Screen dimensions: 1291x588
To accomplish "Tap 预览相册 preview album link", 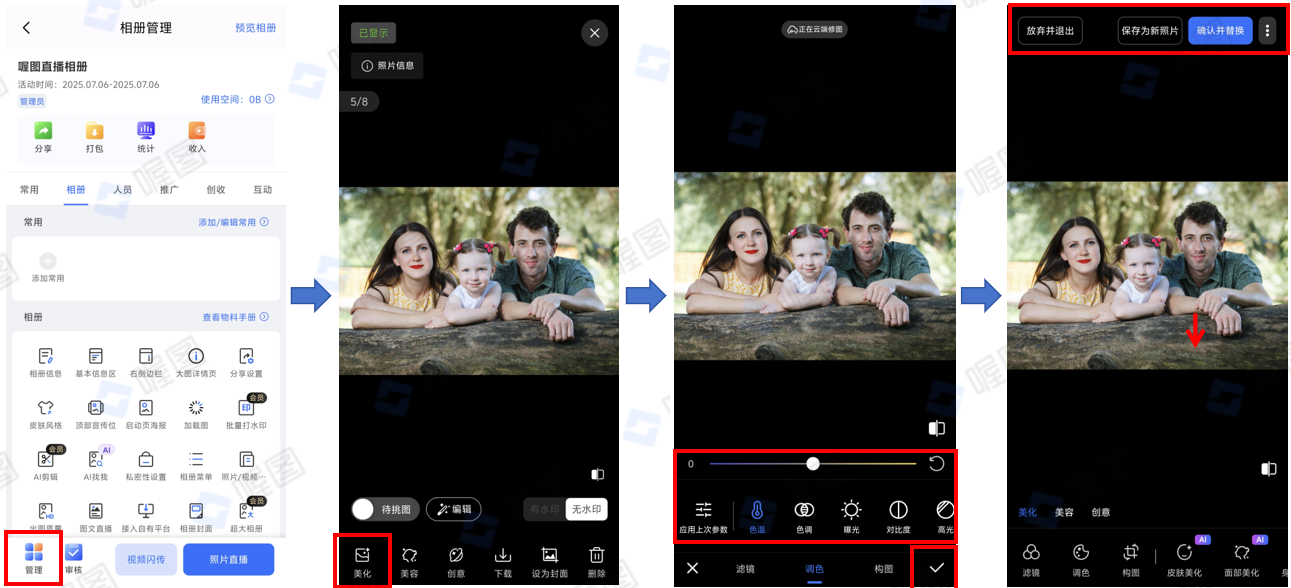I will coord(255,28).
